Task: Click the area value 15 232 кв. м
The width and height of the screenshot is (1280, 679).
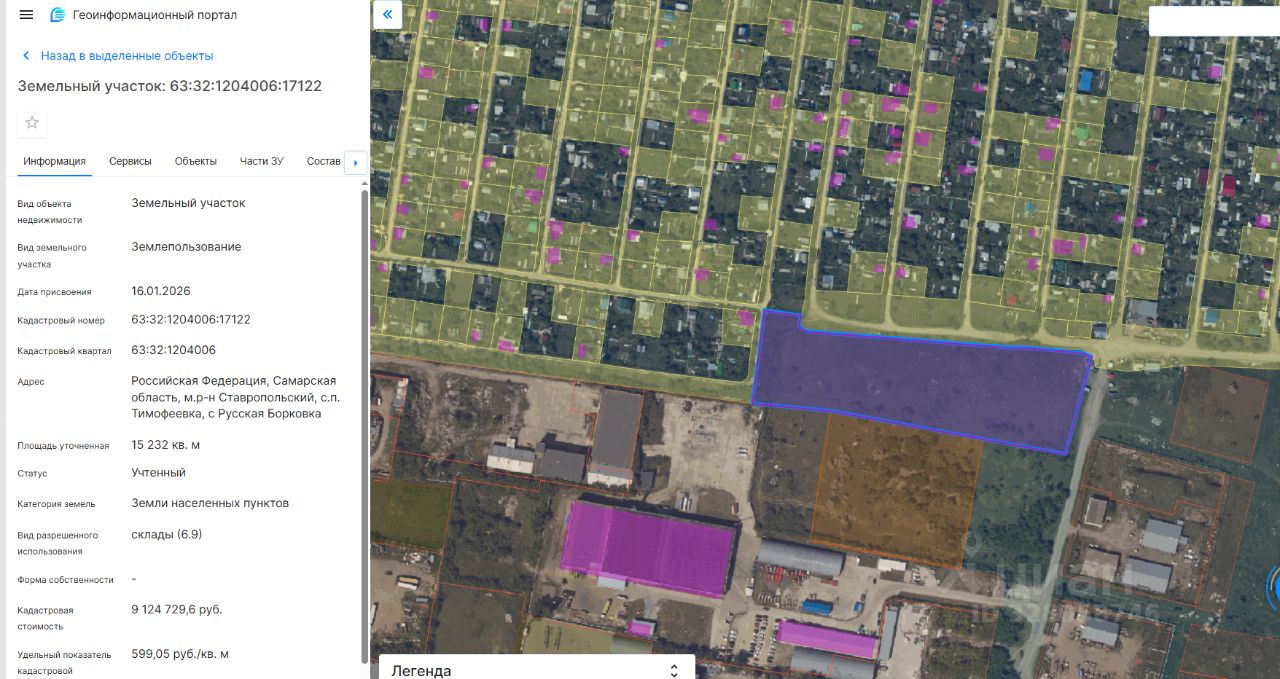Action: [x=166, y=445]
